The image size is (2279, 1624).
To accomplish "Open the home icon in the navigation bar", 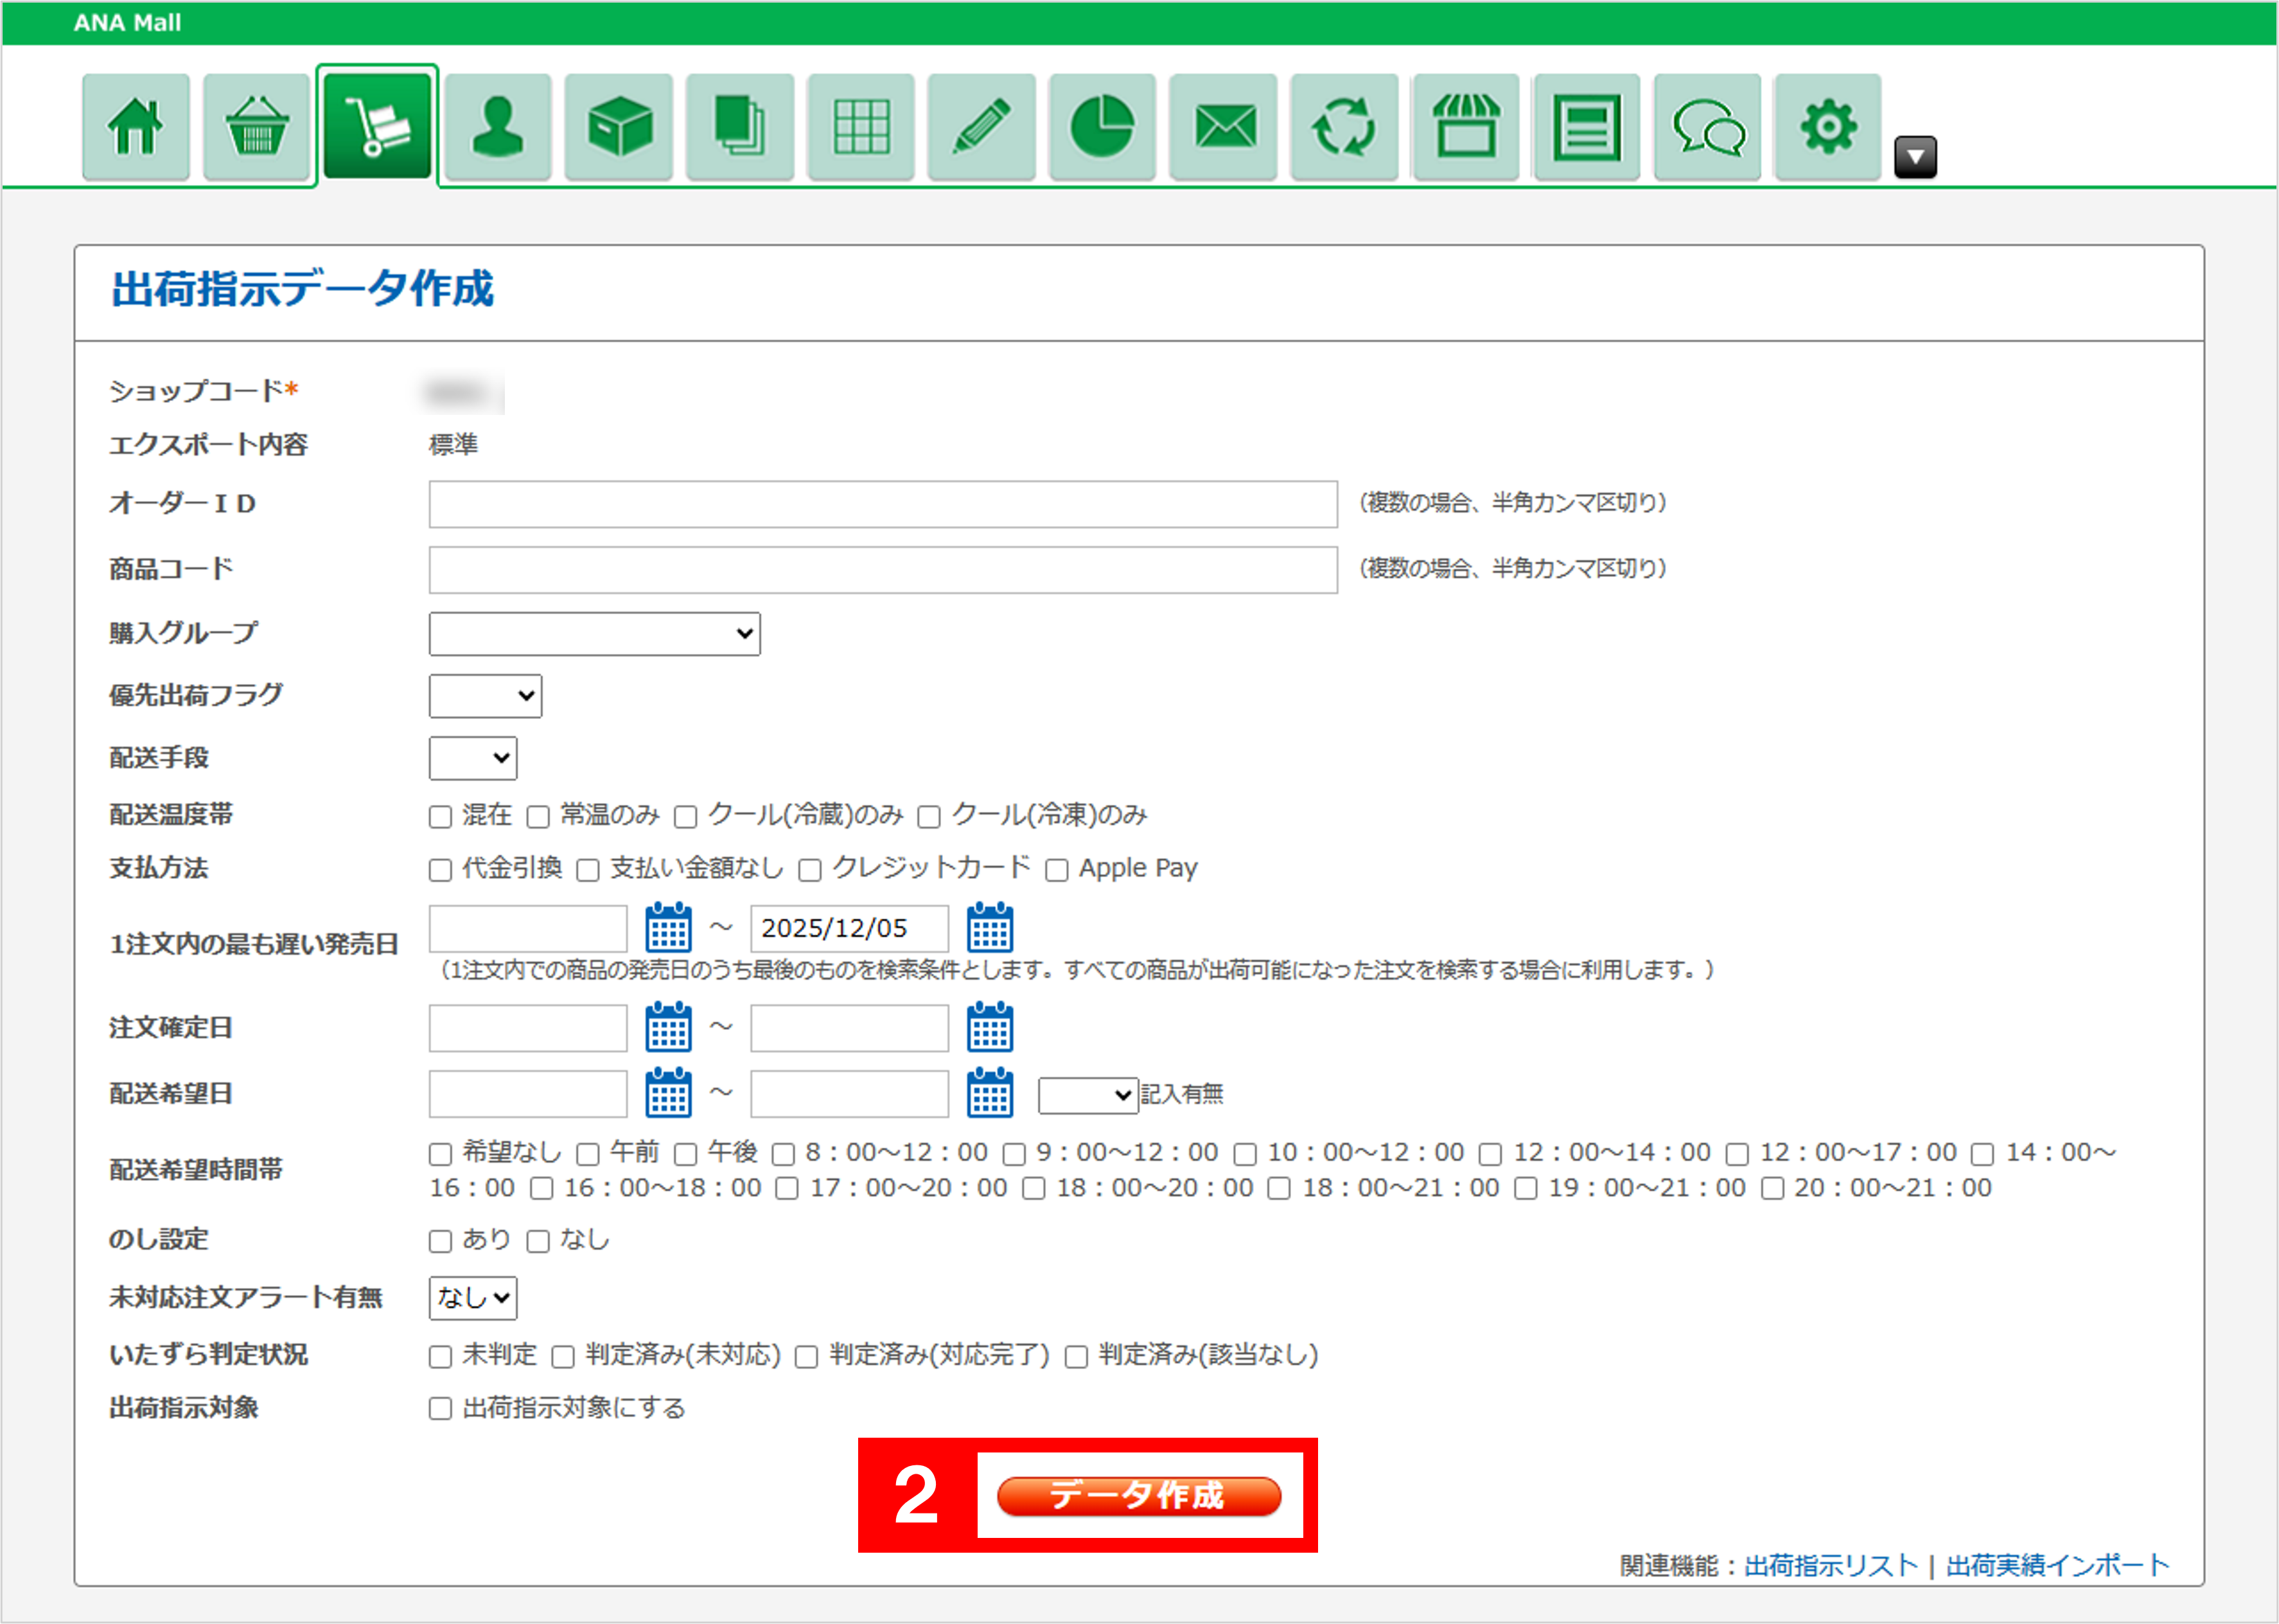I will point(136,127).
